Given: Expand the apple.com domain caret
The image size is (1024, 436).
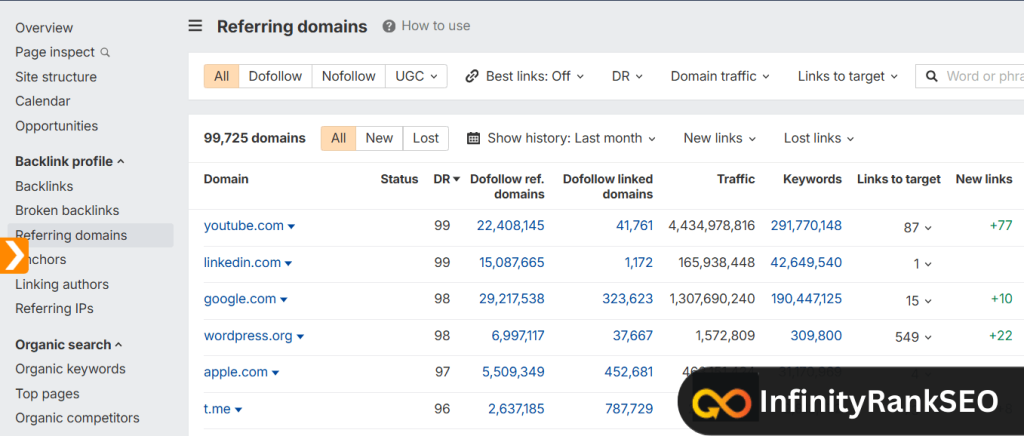Looking at the screenshot, I should pyautogui.click(x=275, y=373).
